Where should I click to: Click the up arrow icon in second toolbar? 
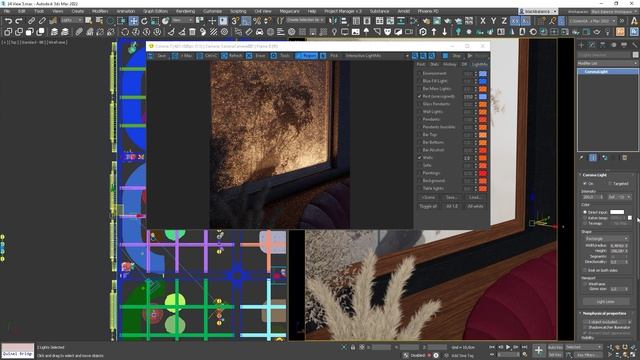point(434,31)
